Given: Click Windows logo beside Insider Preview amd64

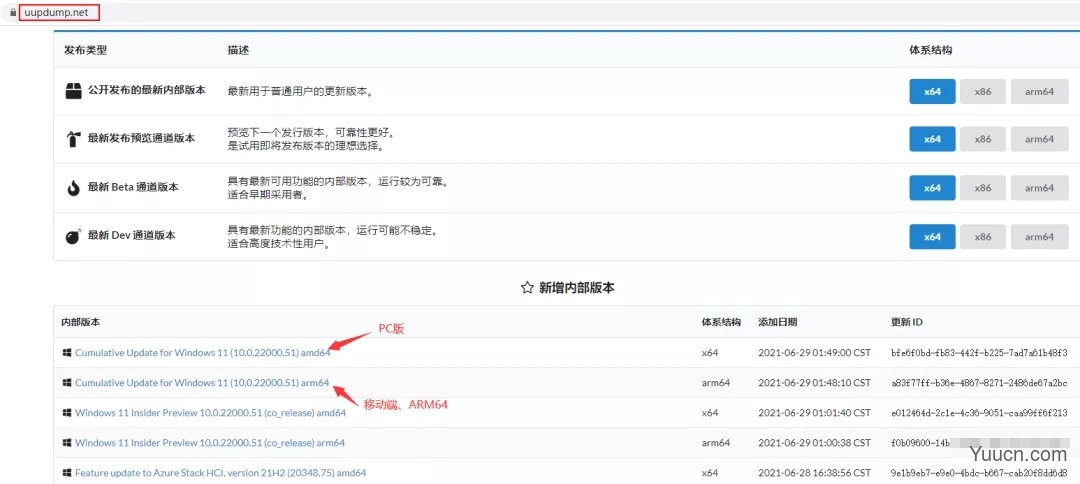Looking at the screenshot, I should (x=67, y=412).
